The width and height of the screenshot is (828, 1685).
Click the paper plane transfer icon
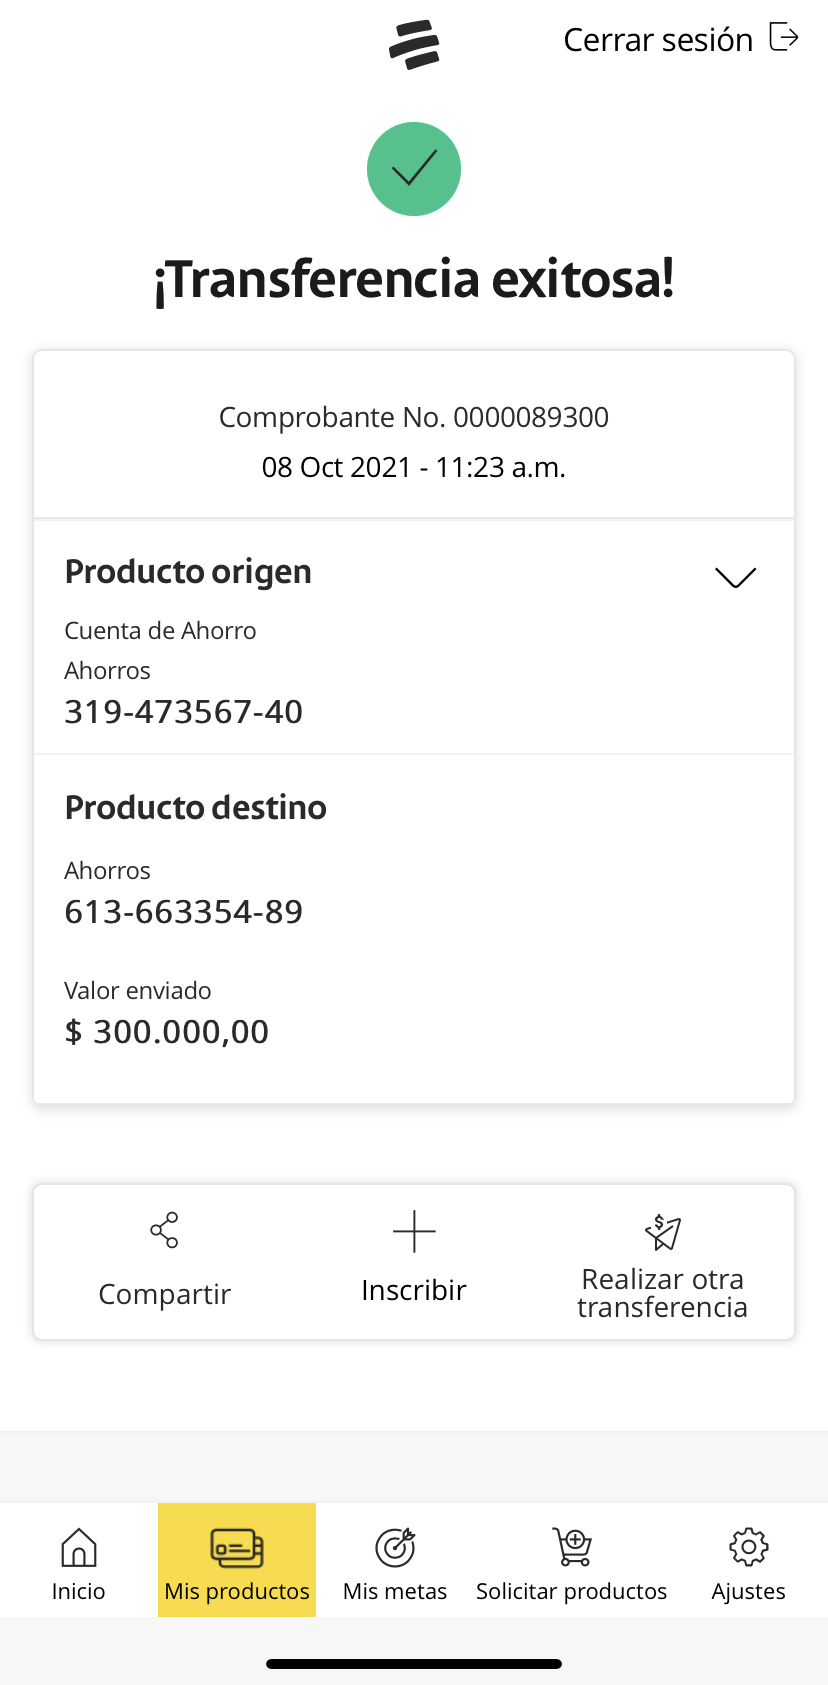662,1232
